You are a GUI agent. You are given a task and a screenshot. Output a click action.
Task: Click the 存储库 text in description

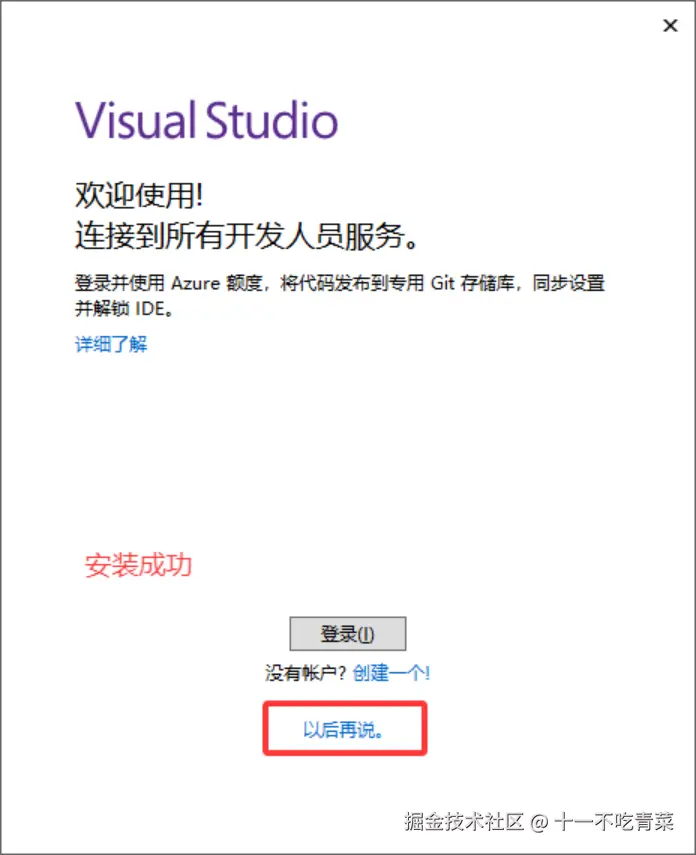pyautogui.click(x=488, y=283)
